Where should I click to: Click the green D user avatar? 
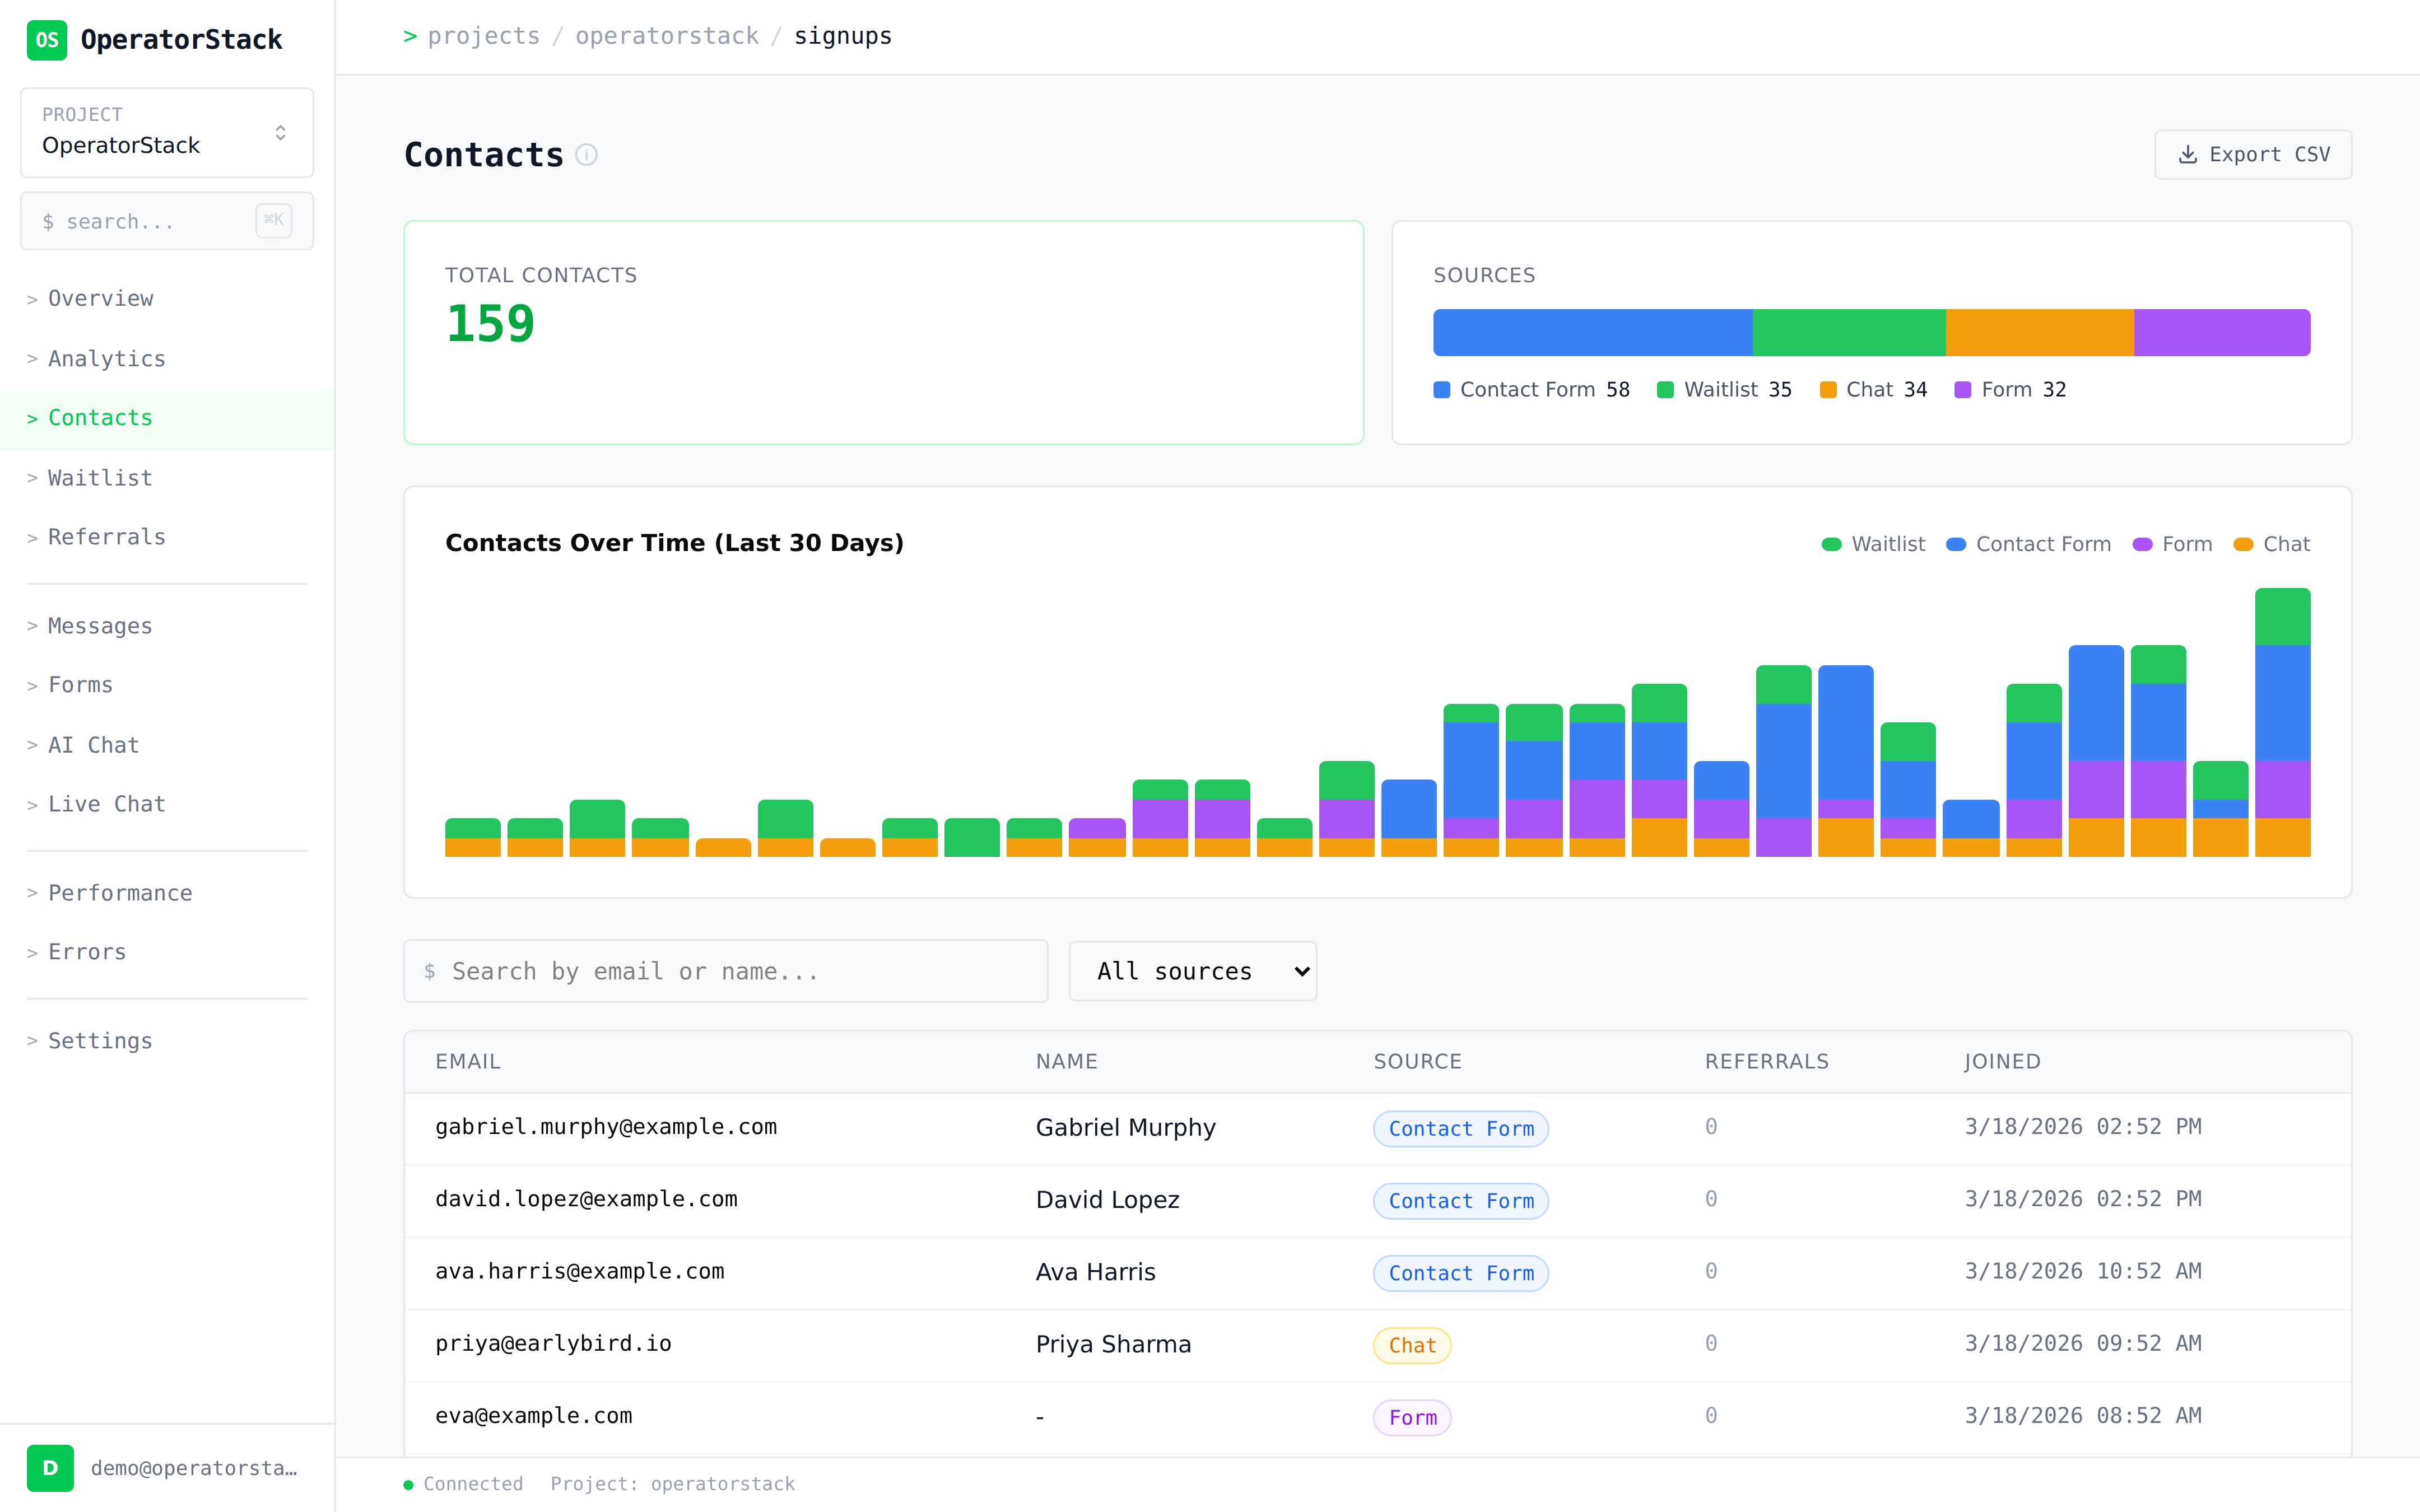pos(50,1467)
